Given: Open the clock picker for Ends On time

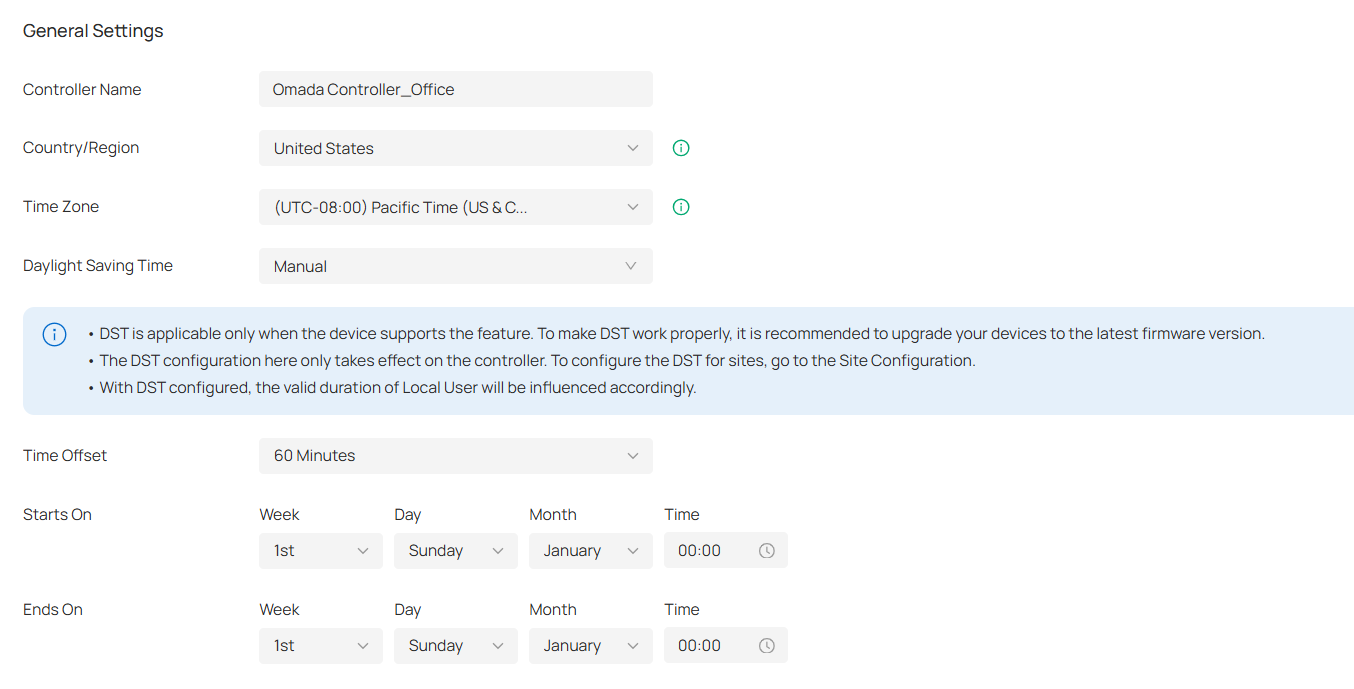Looking at the screenshot, I should tap(767, 645).
